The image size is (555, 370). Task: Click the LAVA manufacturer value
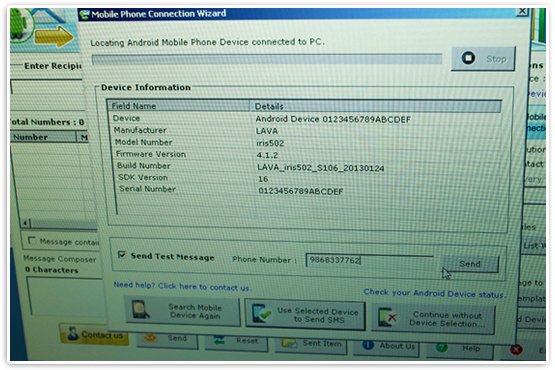(267, 131)
